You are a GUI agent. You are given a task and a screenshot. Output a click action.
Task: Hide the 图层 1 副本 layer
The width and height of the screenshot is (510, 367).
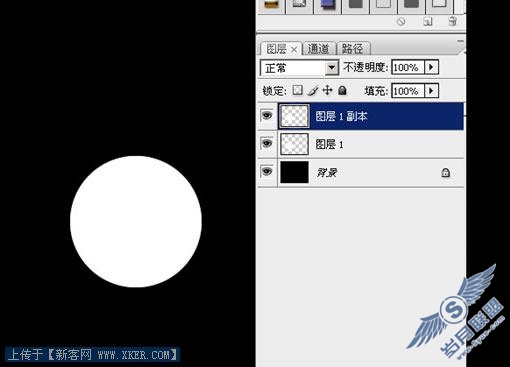(x=267, y=116)
